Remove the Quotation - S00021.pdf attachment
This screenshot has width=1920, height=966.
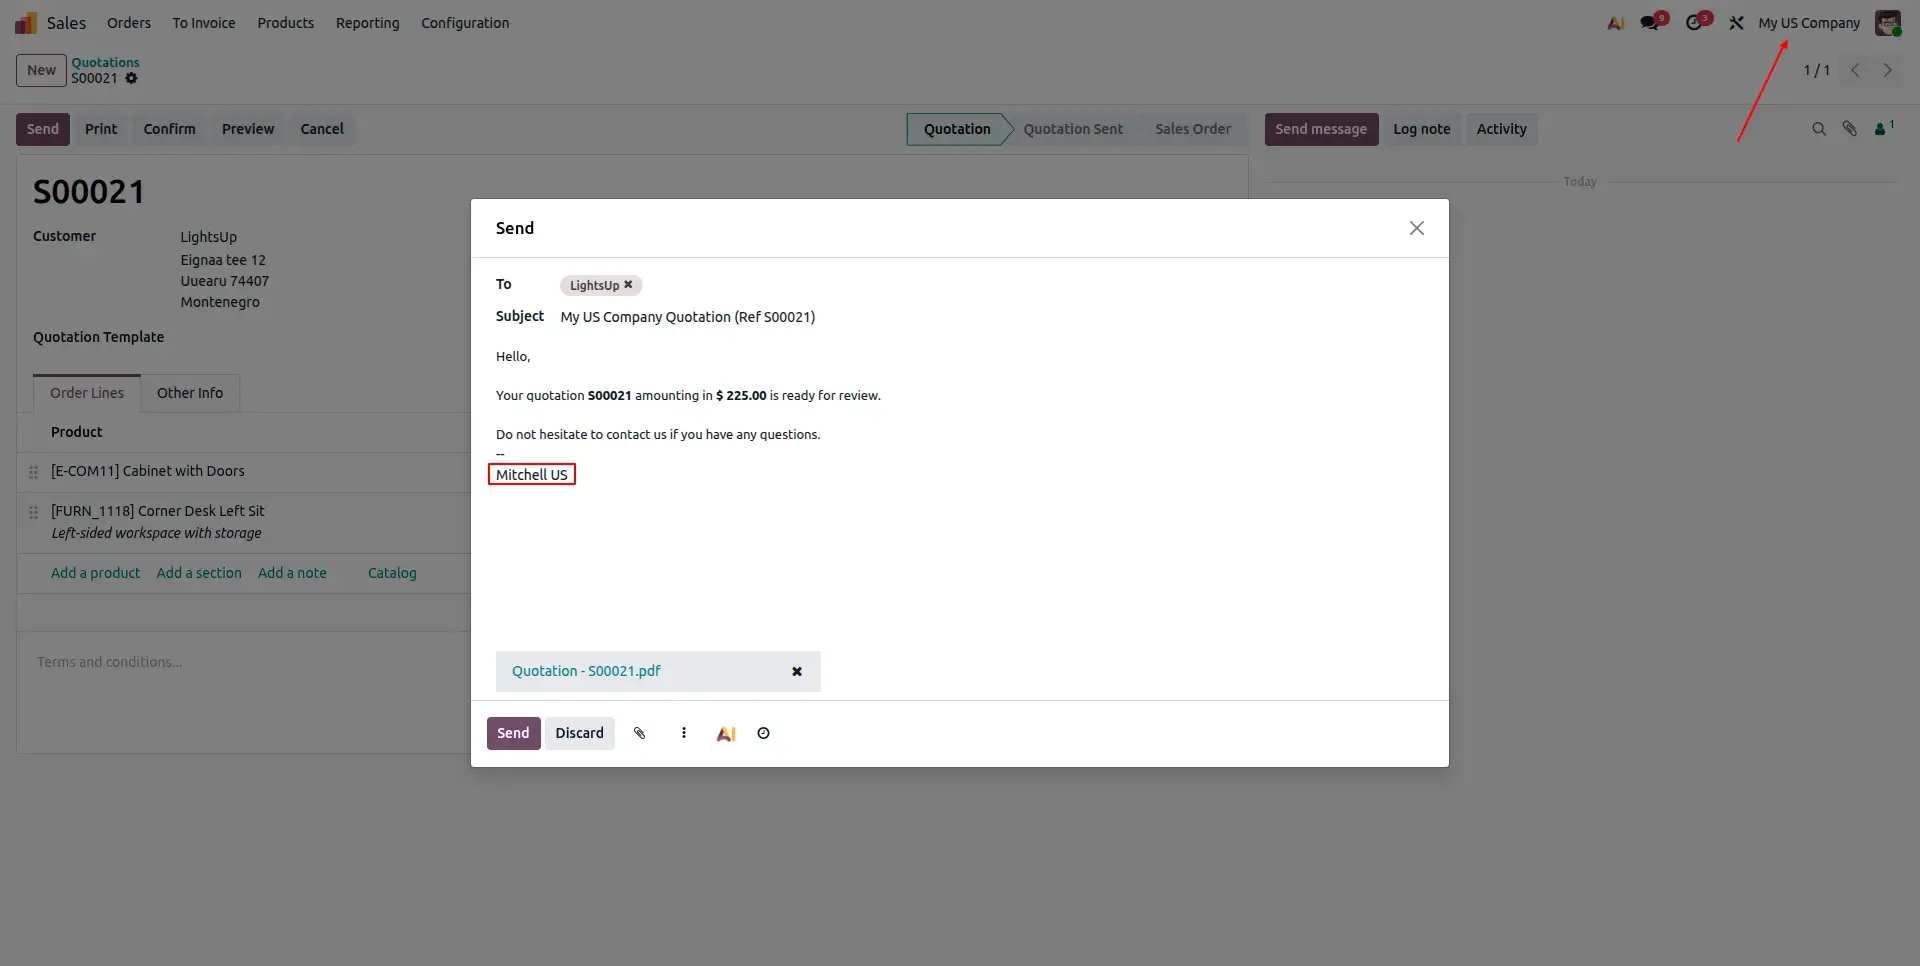[x=797, y=672]
